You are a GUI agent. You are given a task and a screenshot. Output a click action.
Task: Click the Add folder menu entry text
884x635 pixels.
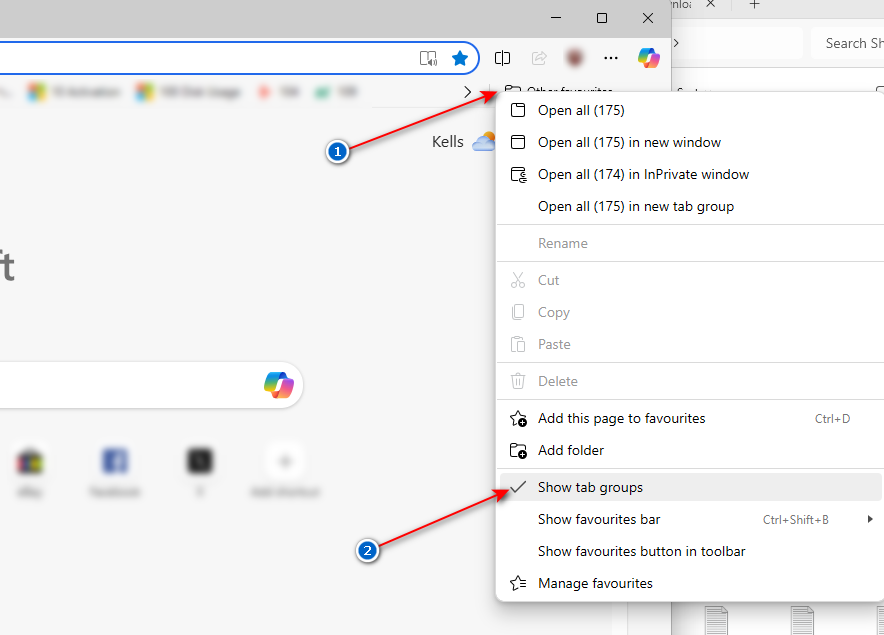[571, 451]
